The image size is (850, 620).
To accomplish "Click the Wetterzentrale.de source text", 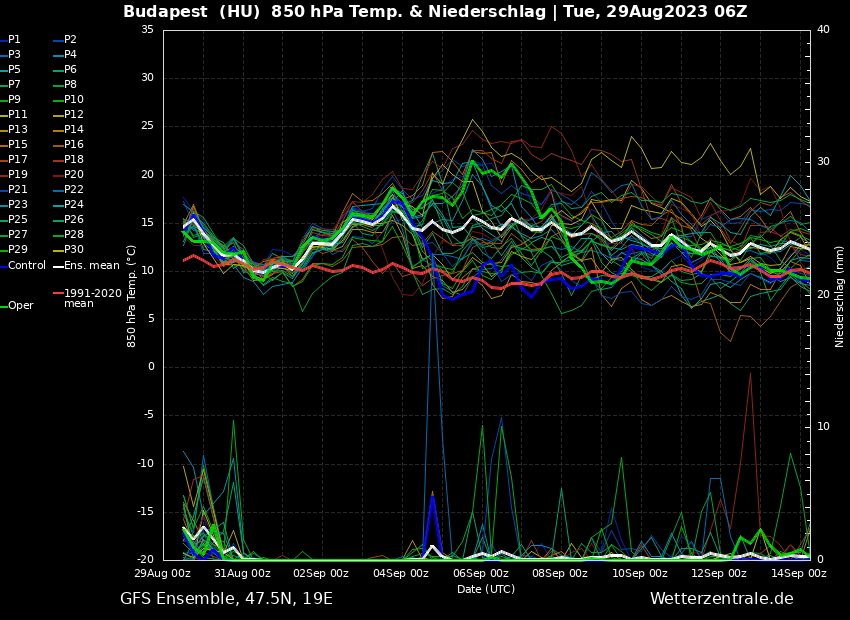I will point(721,599).
